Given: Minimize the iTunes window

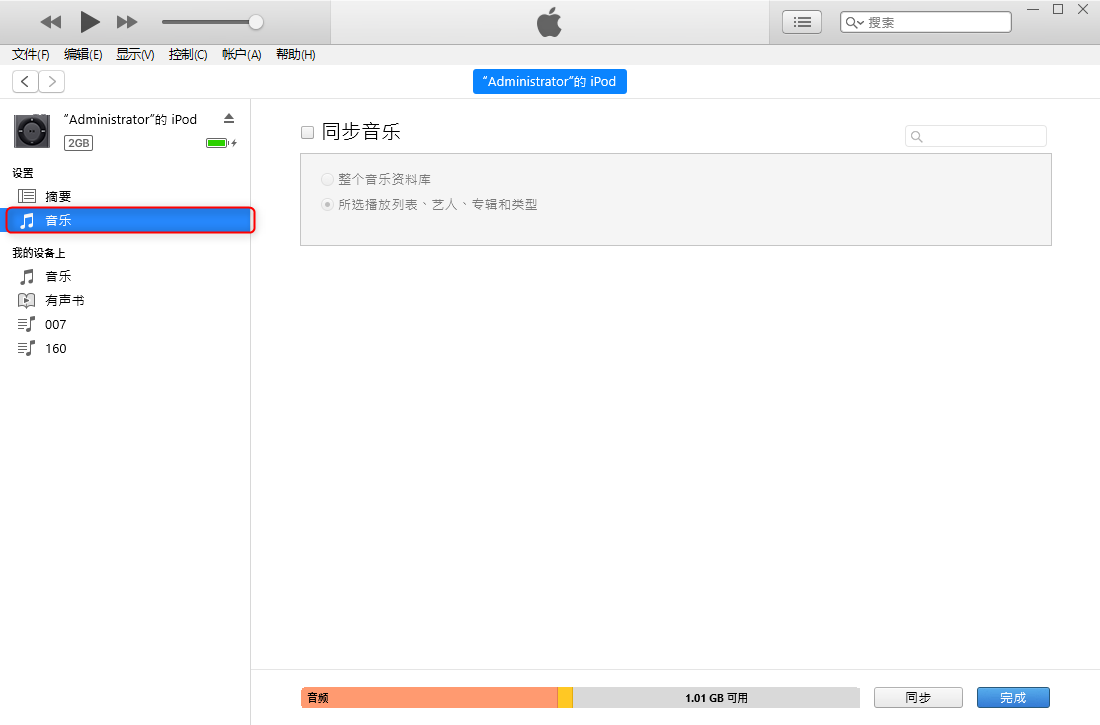Looking at the screenshot, I should pos(1033,9).
